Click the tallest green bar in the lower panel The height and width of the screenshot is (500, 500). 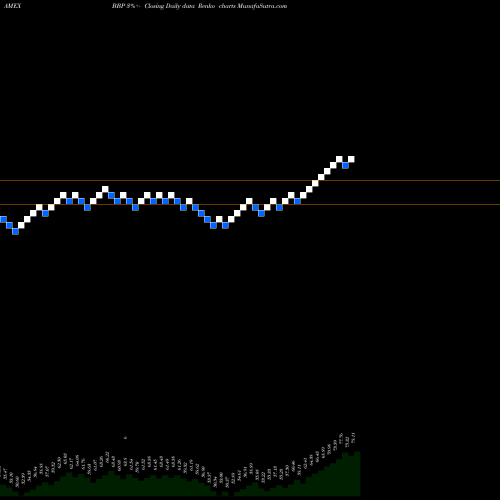point(357,474)
